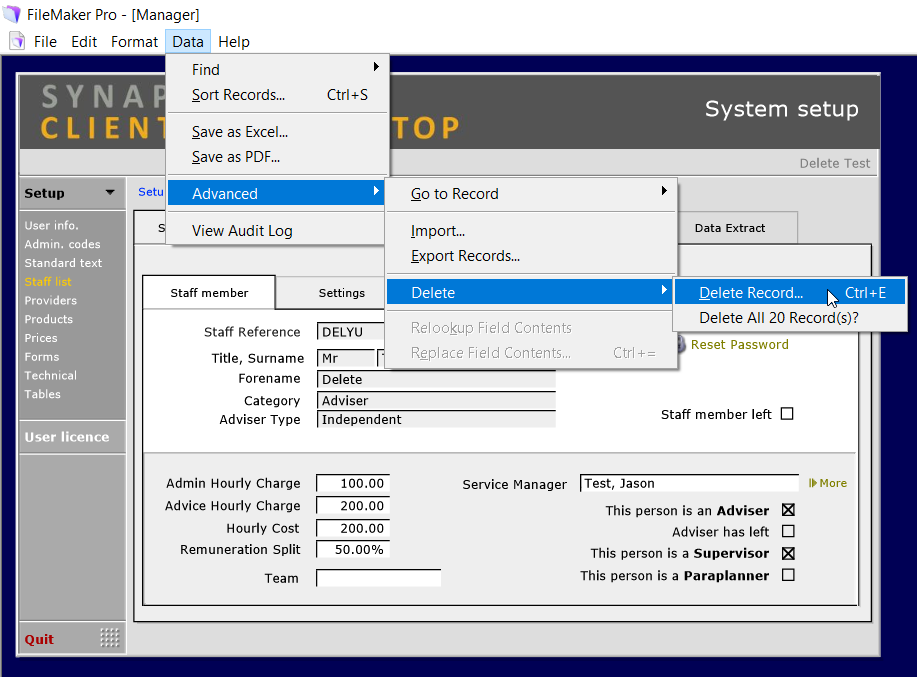Open Technical in sidebar
Viewport: 917px width, 677px height.
[x=51, y=375]
